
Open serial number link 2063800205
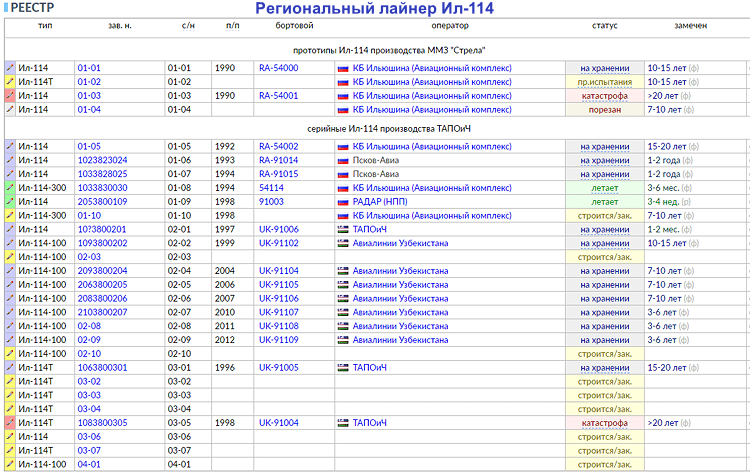pyautogui.click(x=102, y=285)
